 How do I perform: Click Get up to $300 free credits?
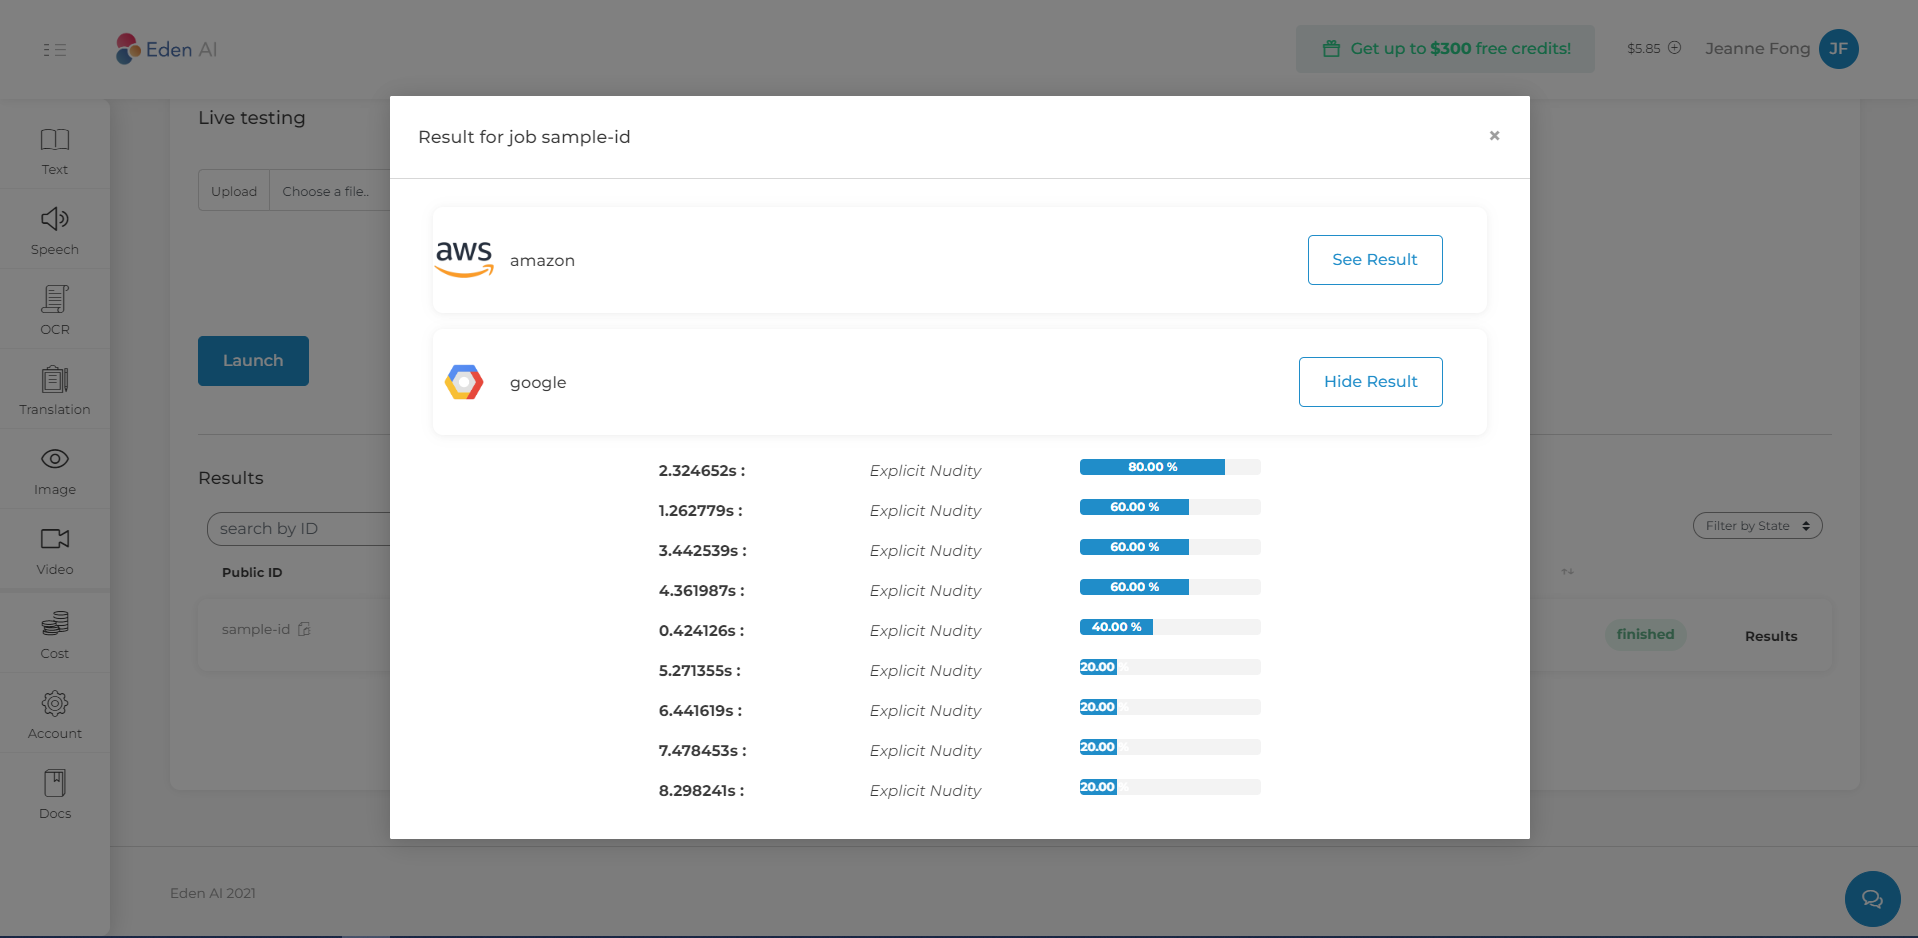click(1446, 49)
